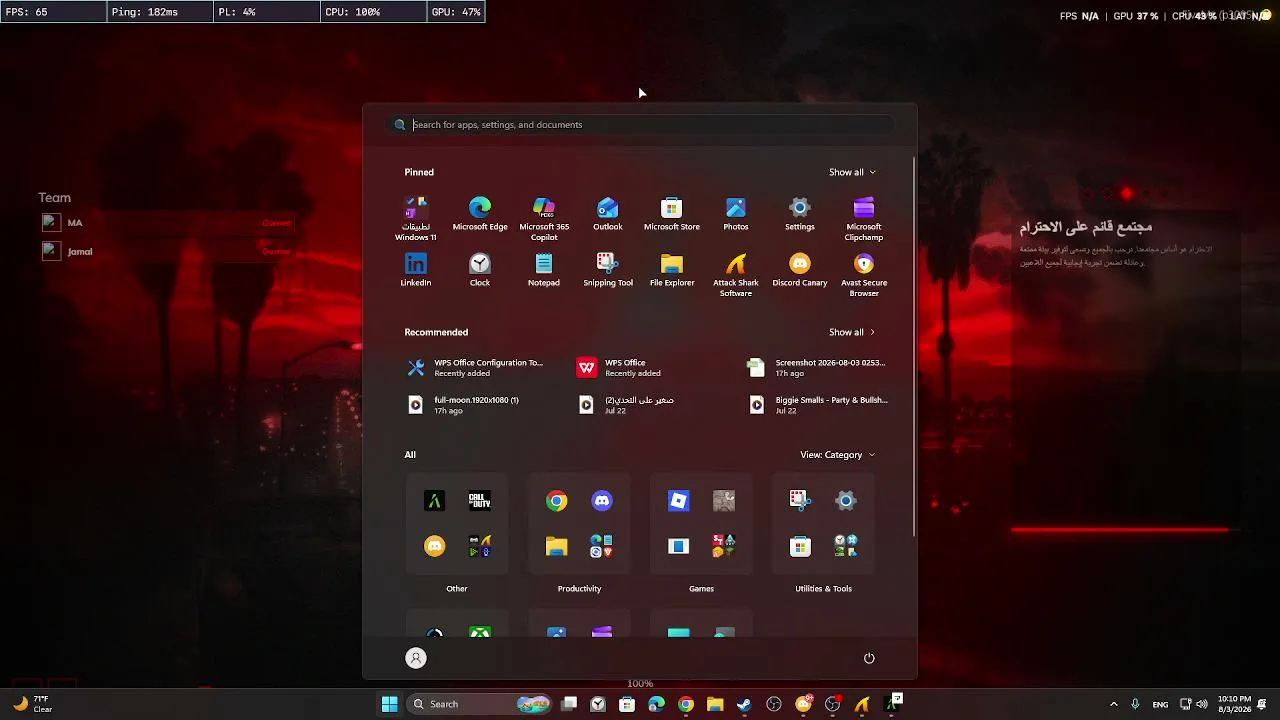
Task: Launch Call of Duty in Other category
Action: pyautogui.click(x=480, y=501)
